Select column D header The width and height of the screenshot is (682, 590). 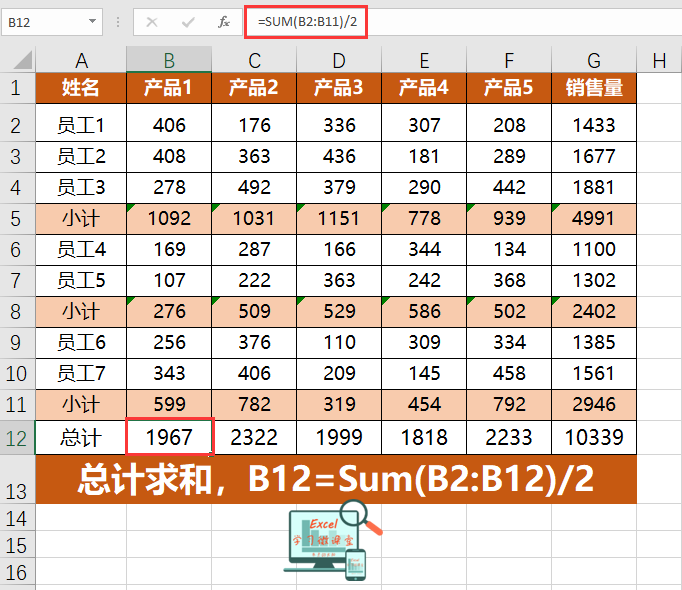pyautogui.click(x=339, y=60)
